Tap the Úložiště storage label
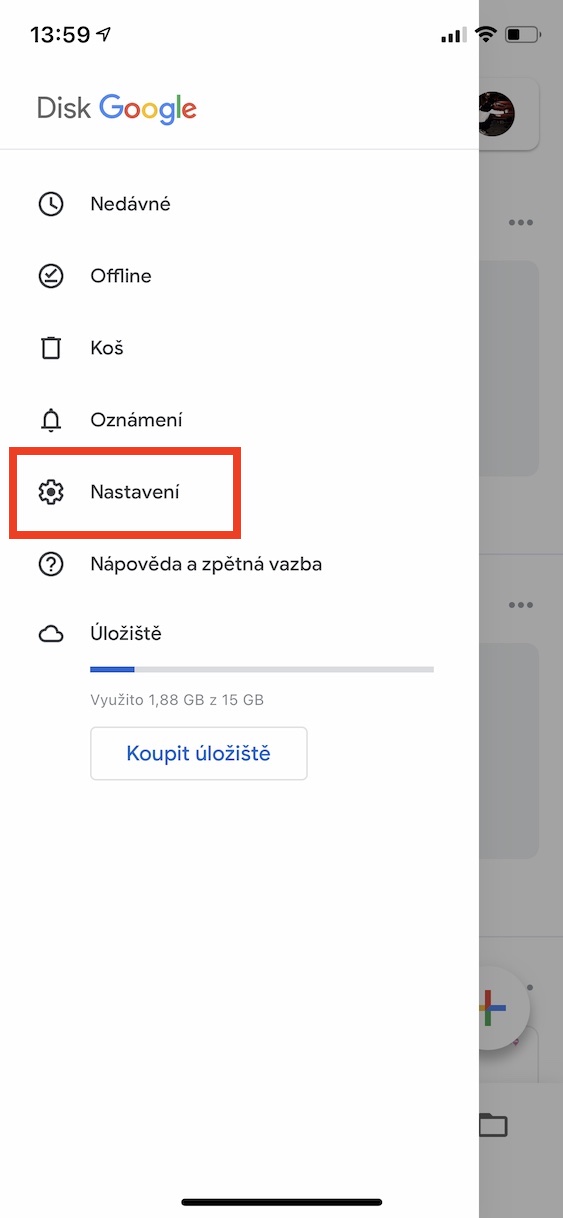This screenshot has height=1218, width=563. pyautogui.click(x=126, y=634)
